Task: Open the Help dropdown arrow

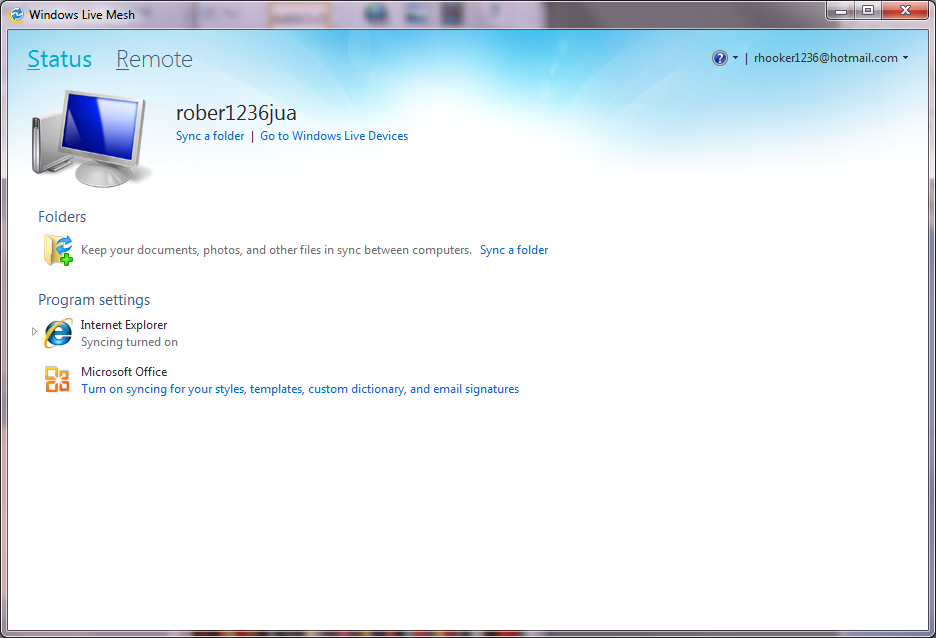Action: point(735,58)
